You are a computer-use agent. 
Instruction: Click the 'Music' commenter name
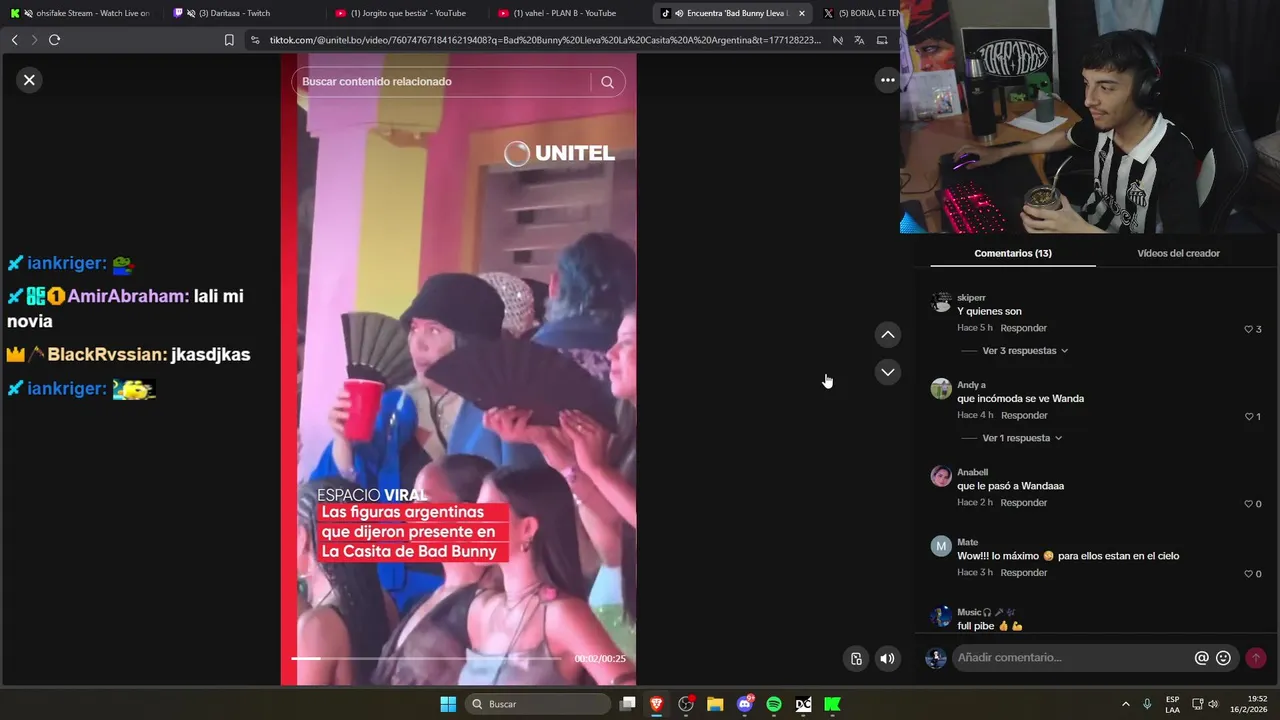(968, 612)
